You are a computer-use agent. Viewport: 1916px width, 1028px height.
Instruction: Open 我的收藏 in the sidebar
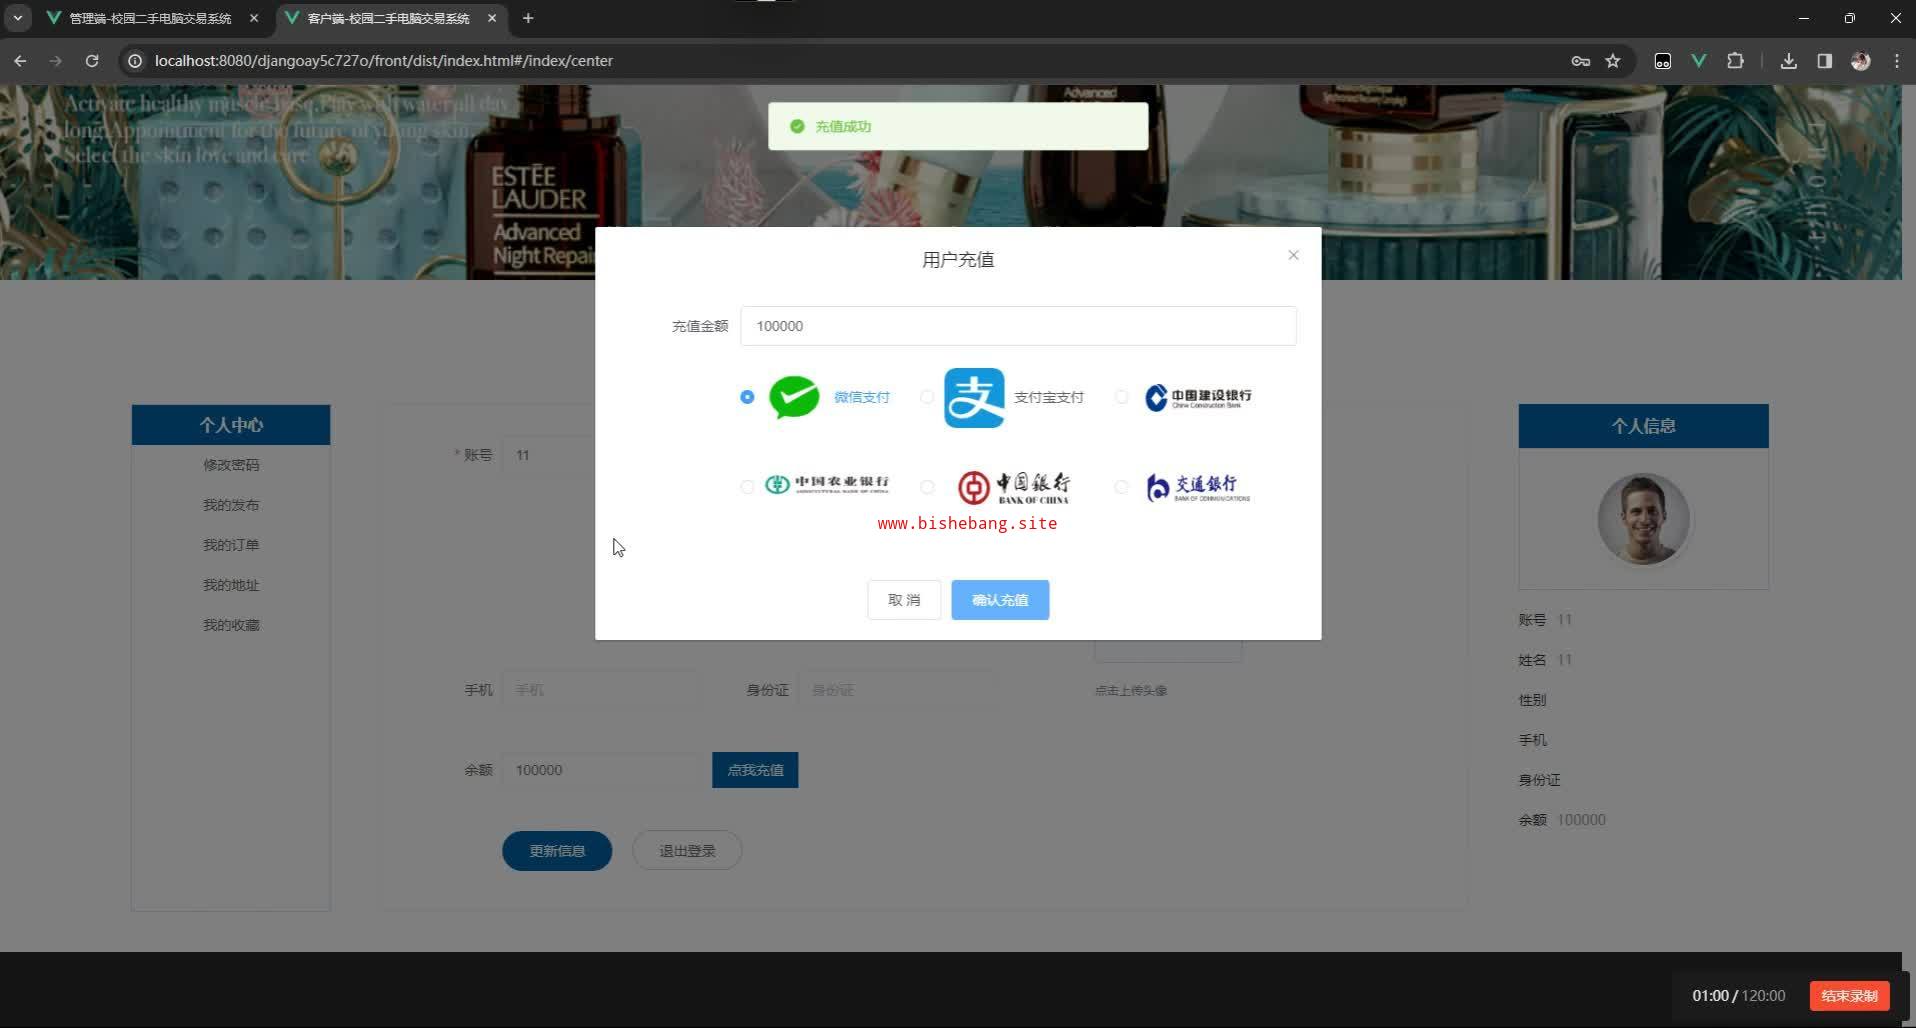point(231,625)
